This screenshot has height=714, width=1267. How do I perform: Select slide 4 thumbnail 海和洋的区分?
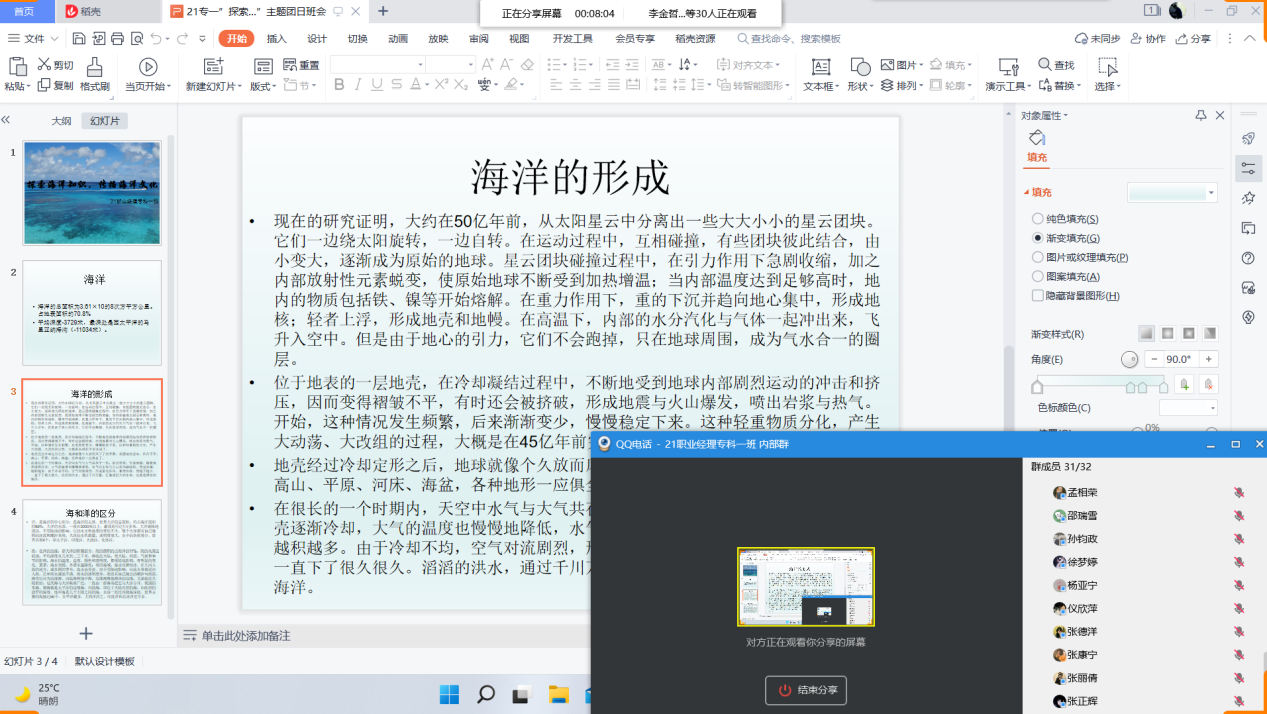point(92,551)
